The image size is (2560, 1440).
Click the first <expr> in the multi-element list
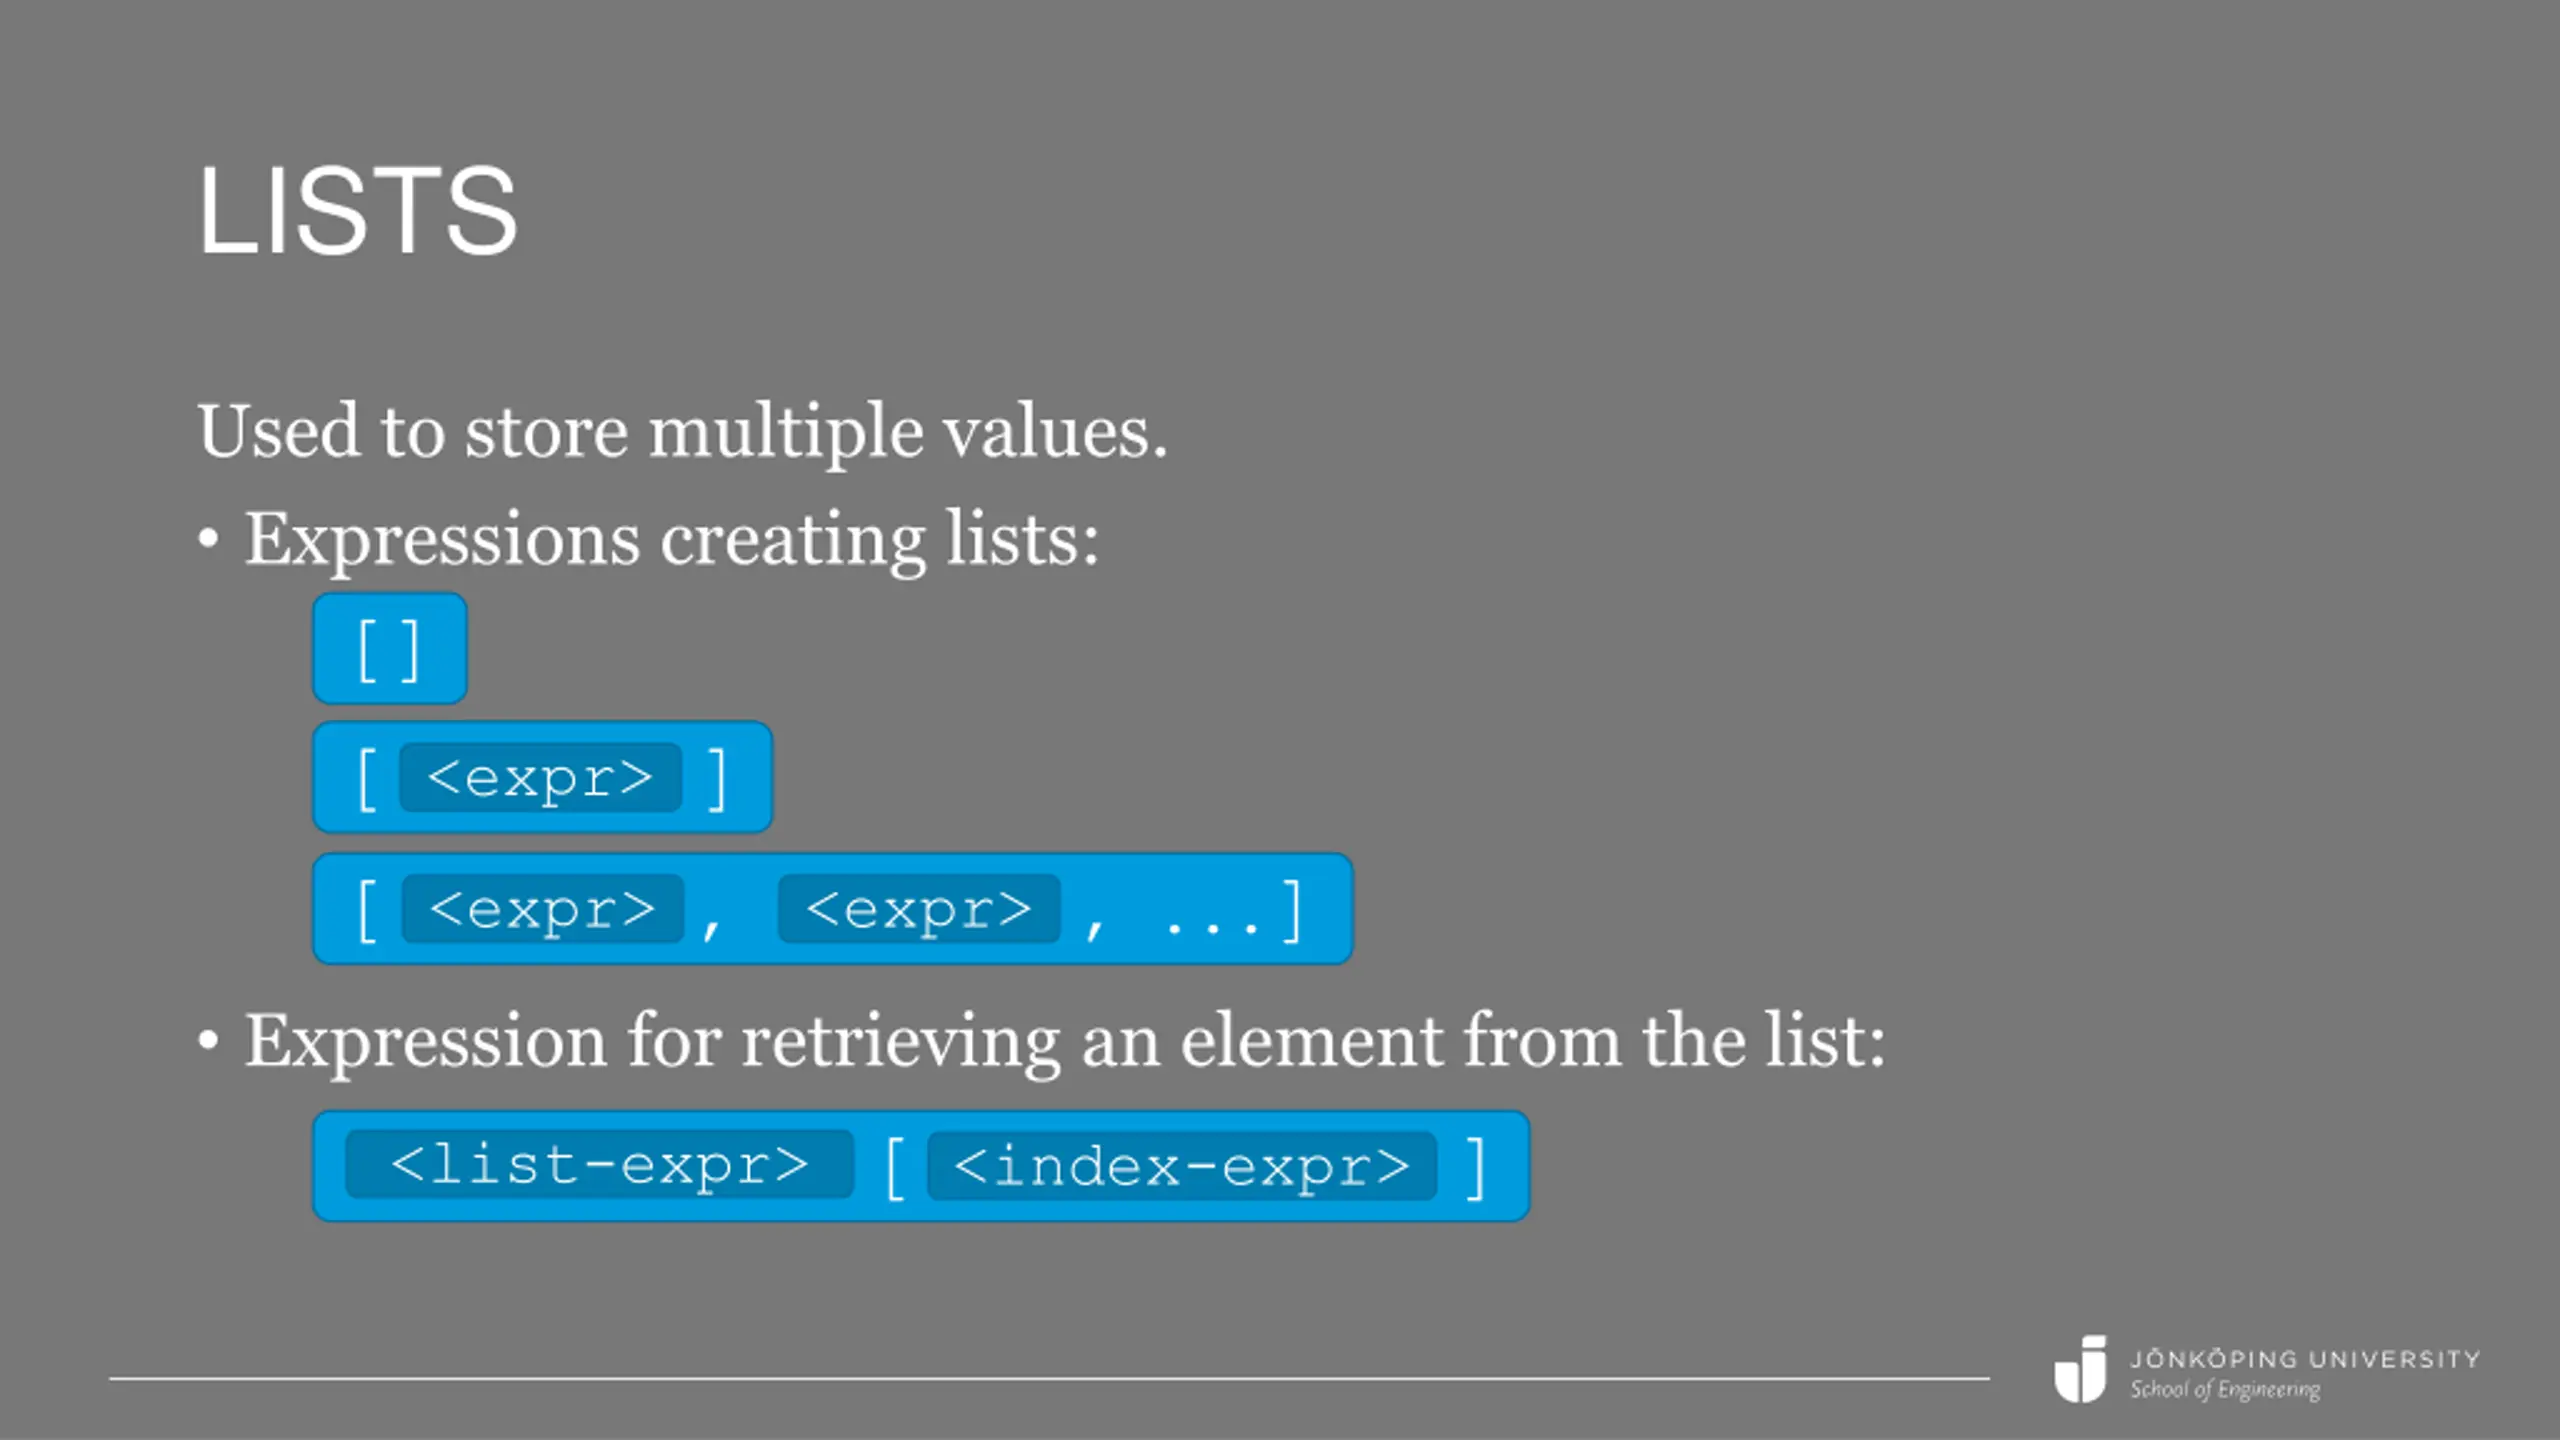pos(542,909)
